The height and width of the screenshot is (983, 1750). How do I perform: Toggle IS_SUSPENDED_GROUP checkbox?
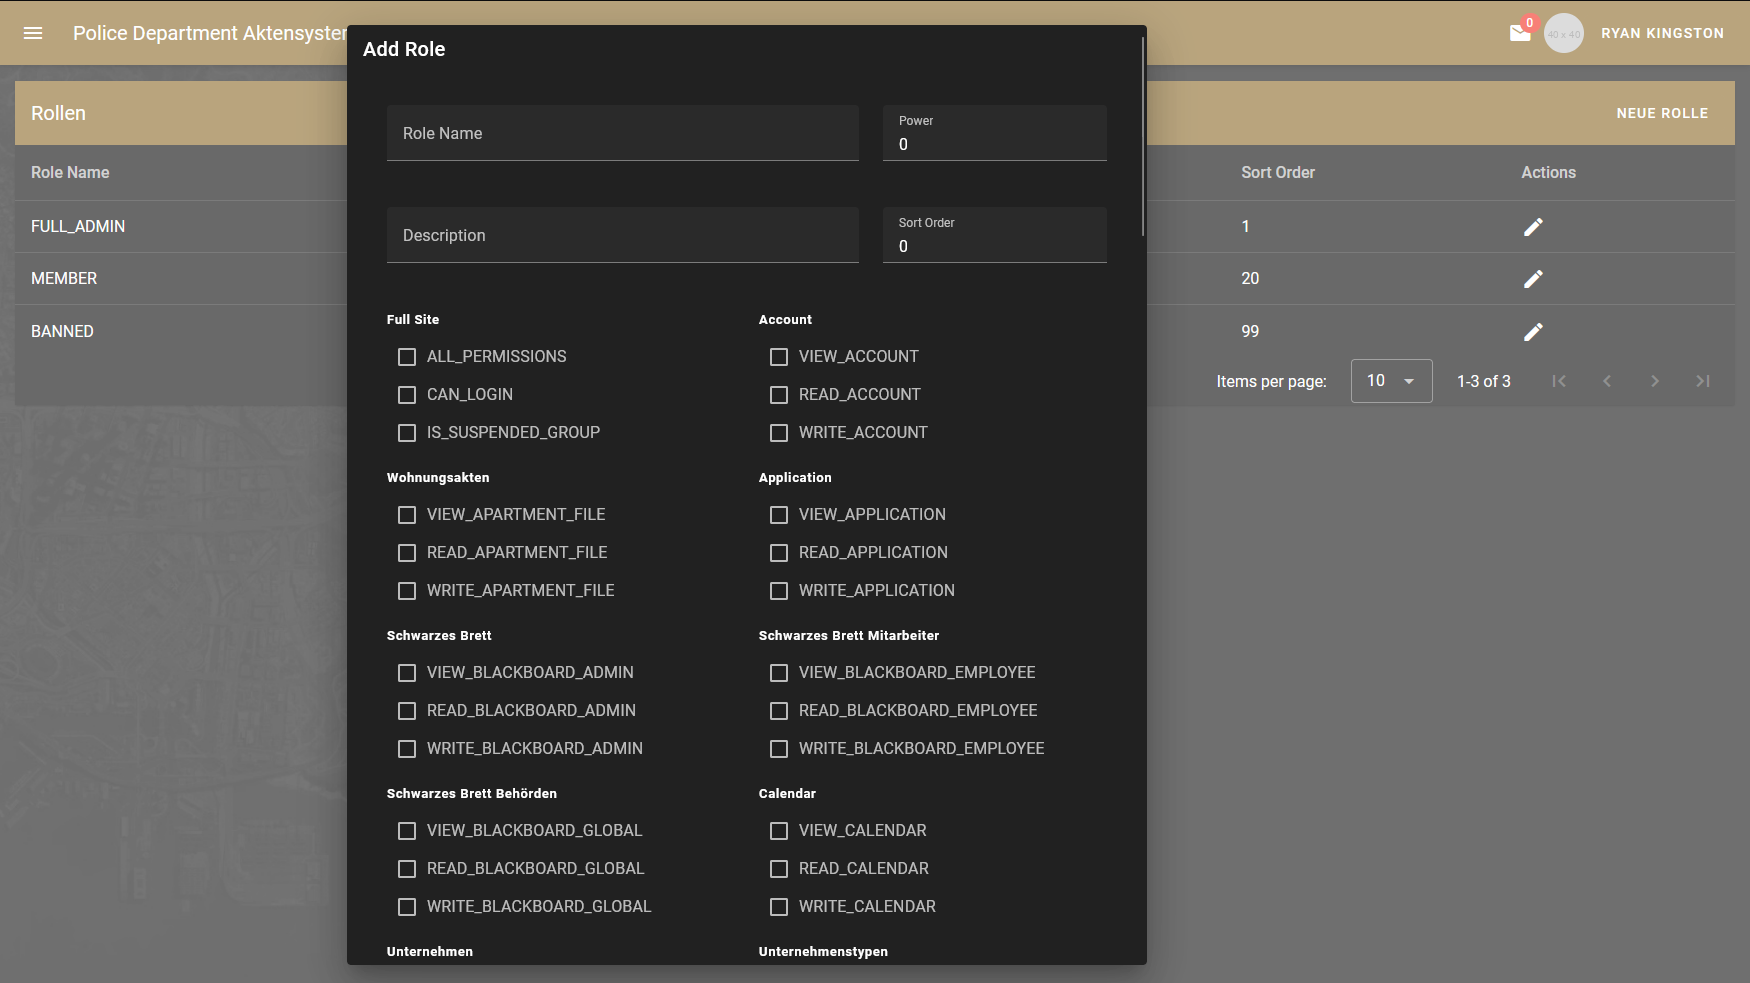(x=407, y=433)
